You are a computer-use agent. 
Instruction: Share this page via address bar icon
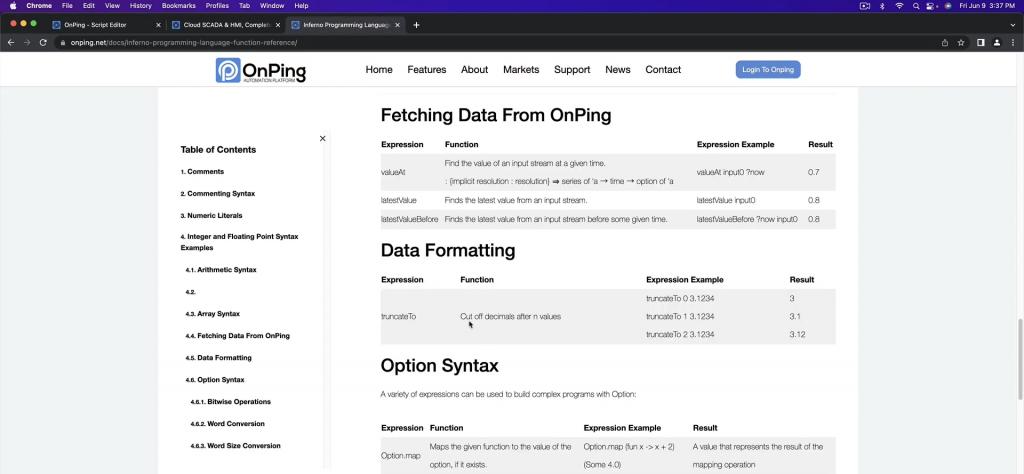945,42
